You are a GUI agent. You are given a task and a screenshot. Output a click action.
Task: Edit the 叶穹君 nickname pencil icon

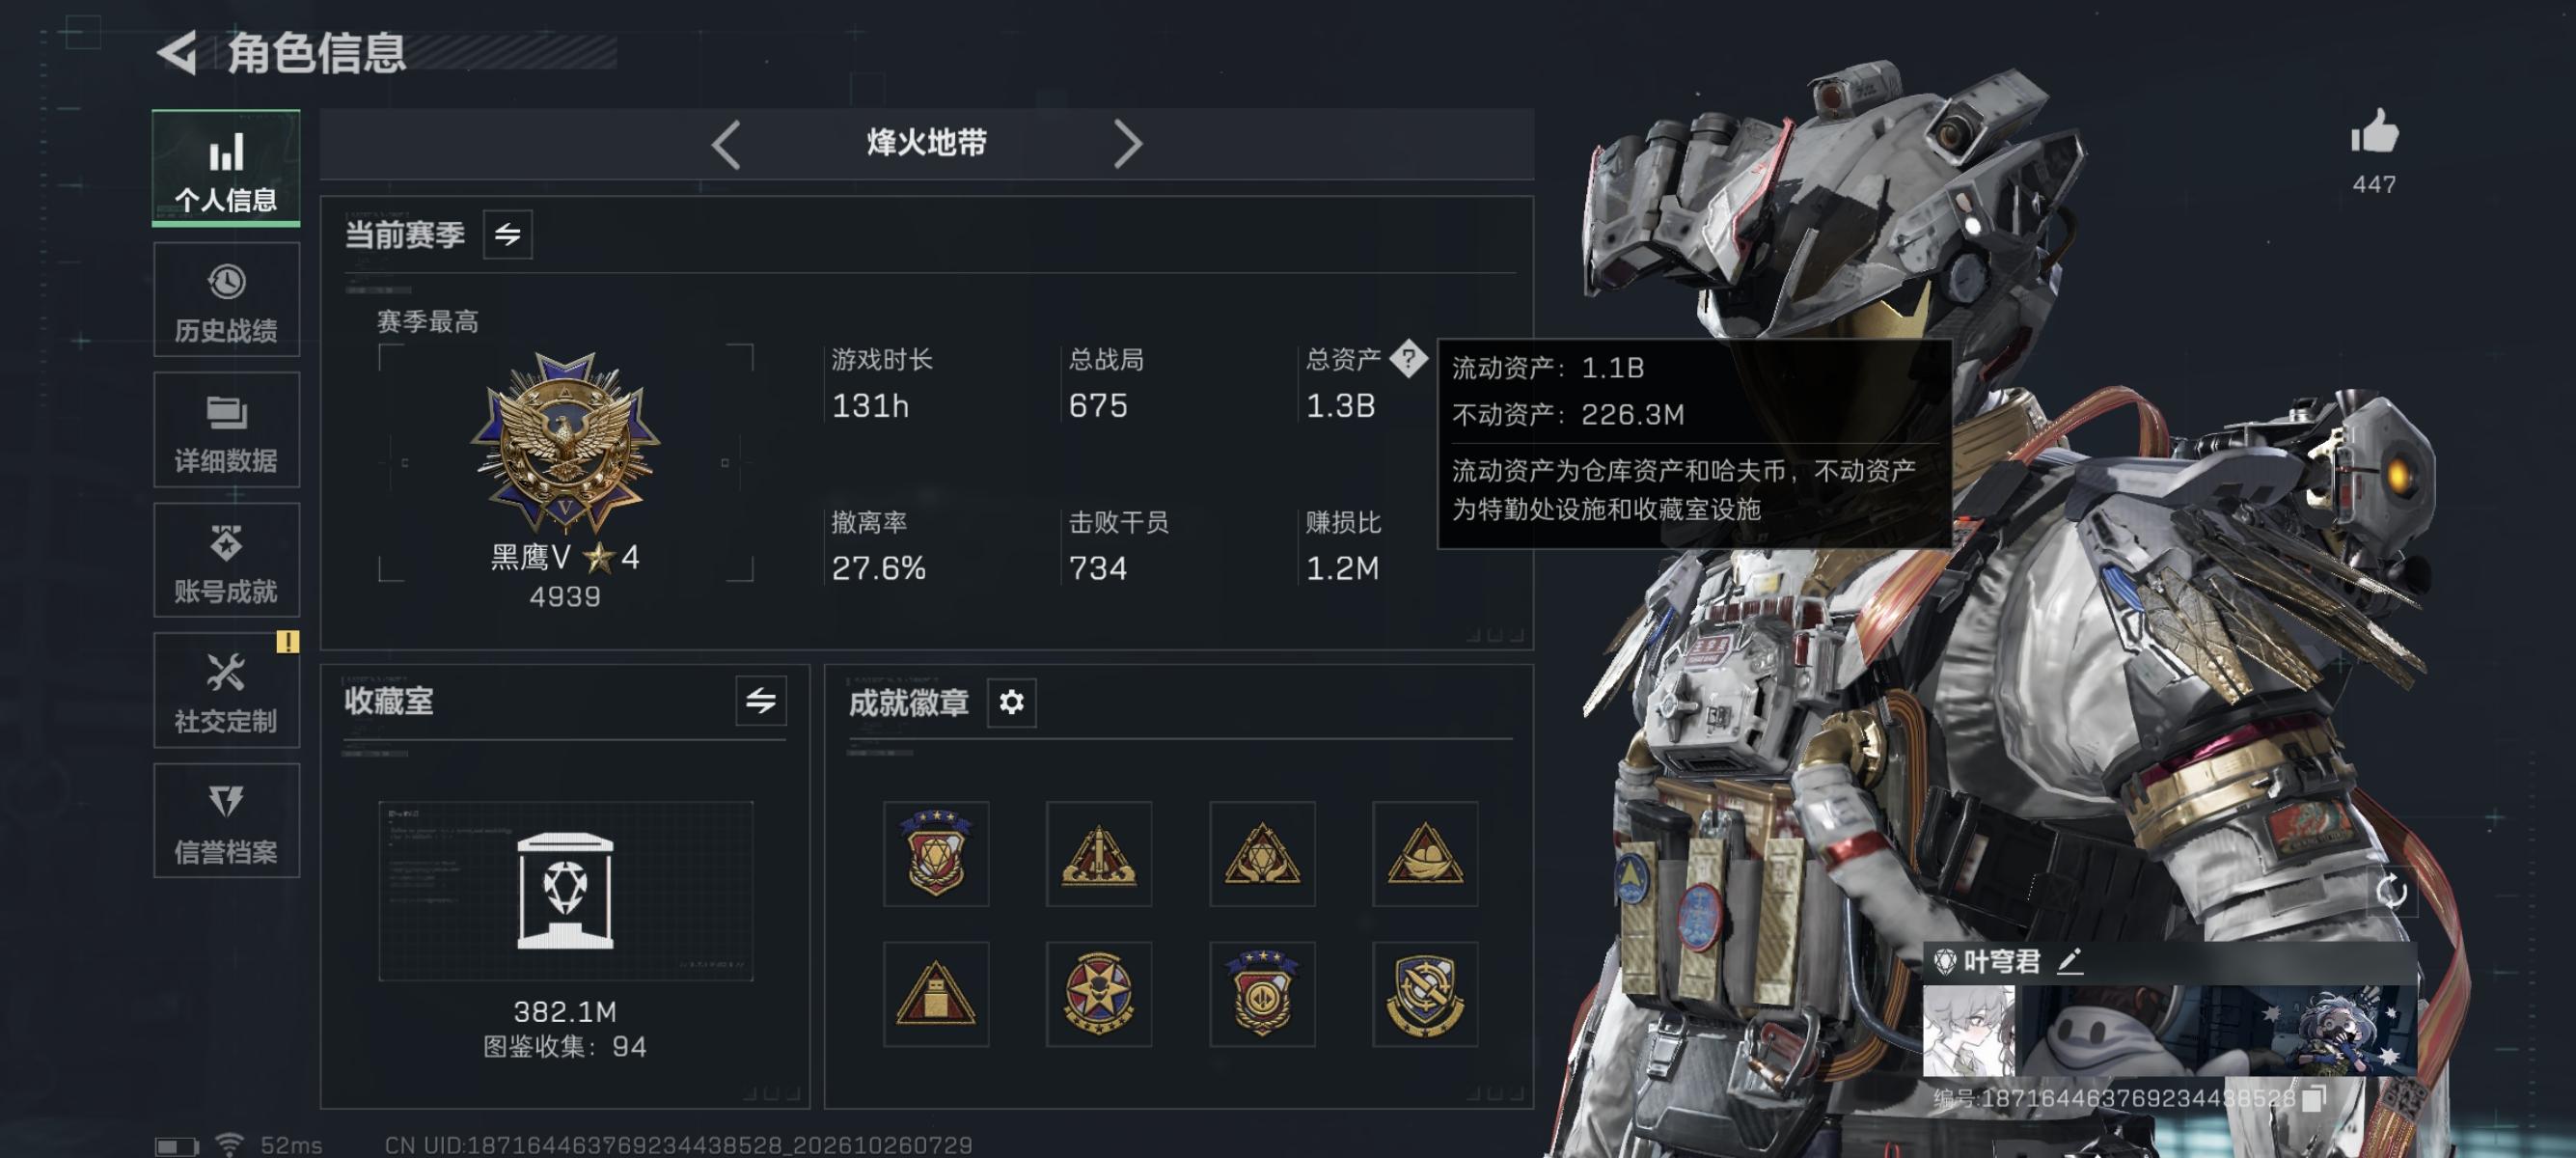(2070, 962)
